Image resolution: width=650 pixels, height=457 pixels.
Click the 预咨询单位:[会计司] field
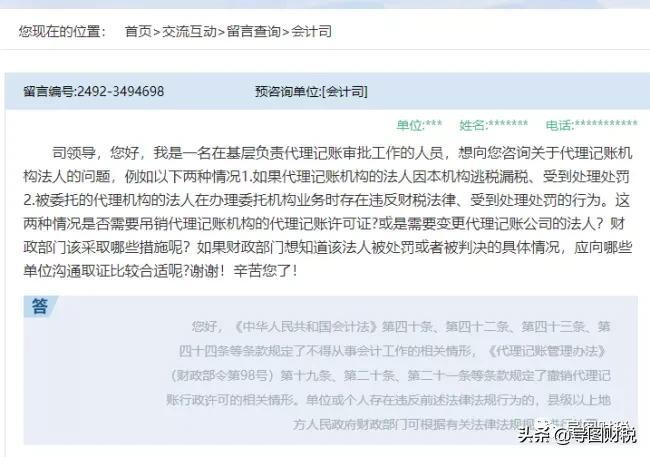[311, 91]
